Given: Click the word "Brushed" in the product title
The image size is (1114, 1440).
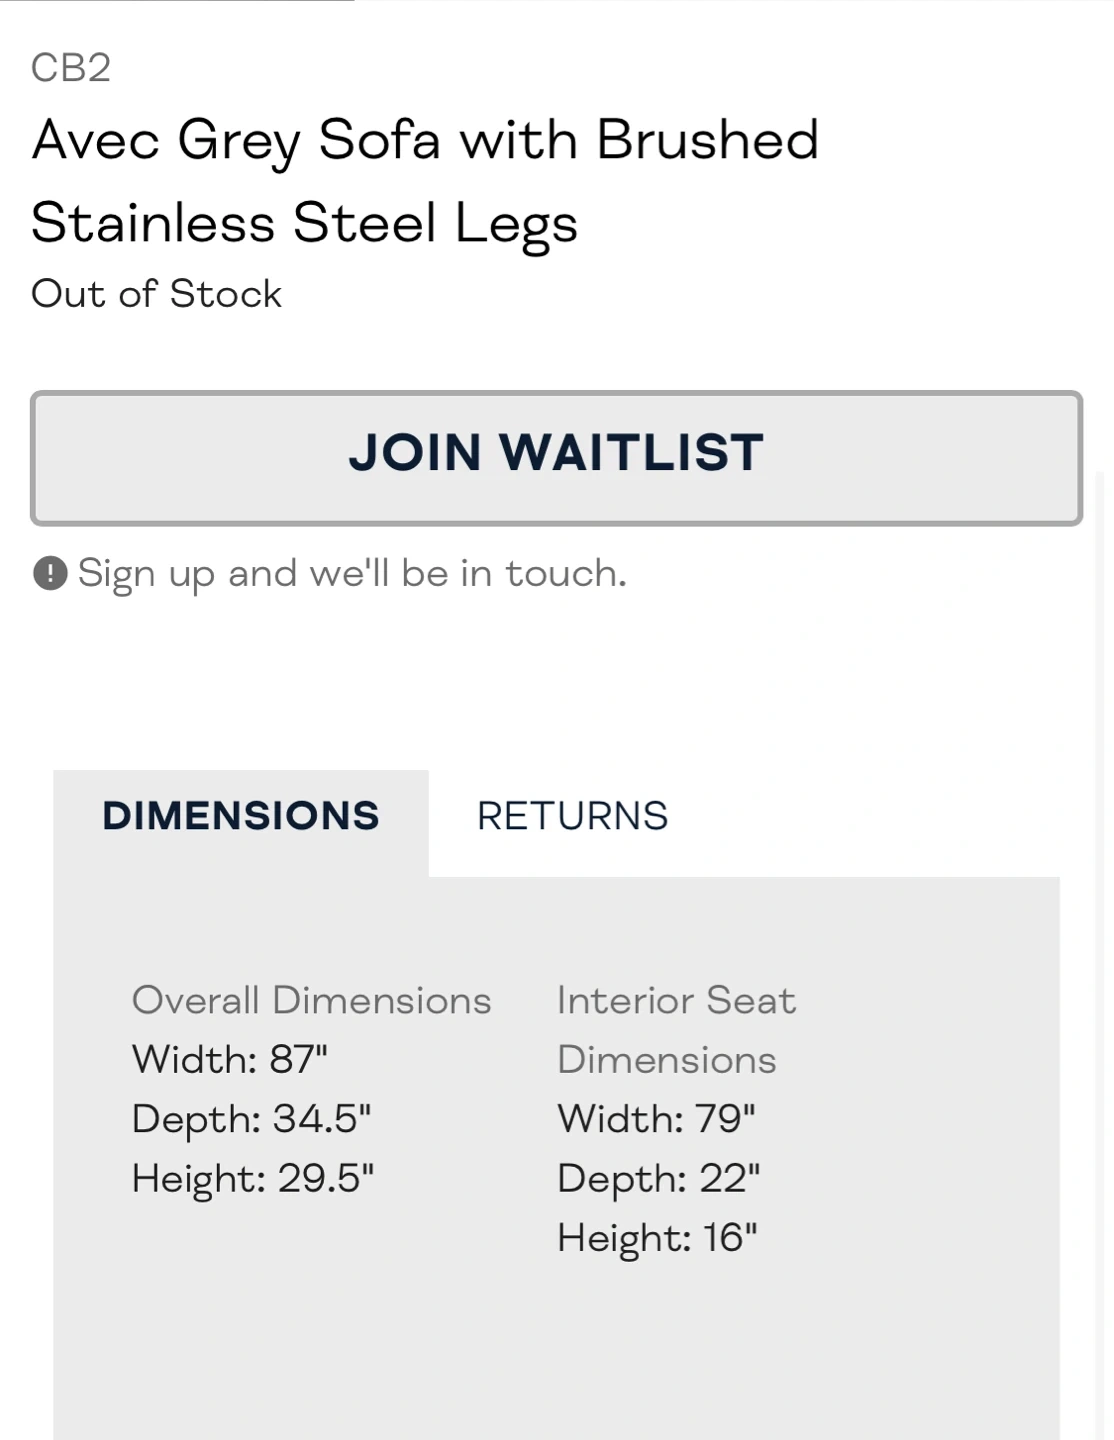Looking at the screenshot, I should pos(707,139).
